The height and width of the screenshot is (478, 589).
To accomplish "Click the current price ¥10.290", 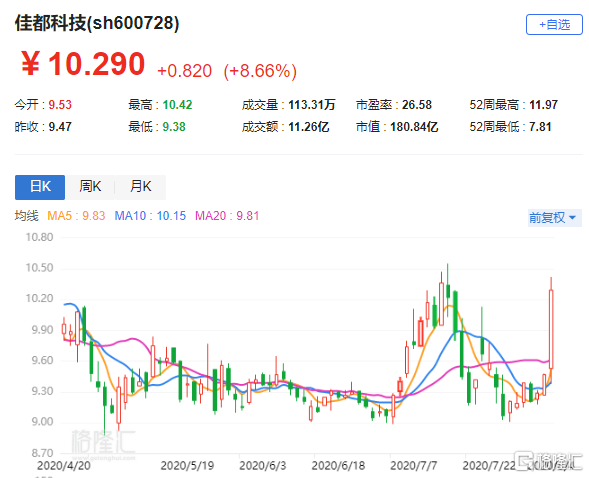I will [83, 64].
